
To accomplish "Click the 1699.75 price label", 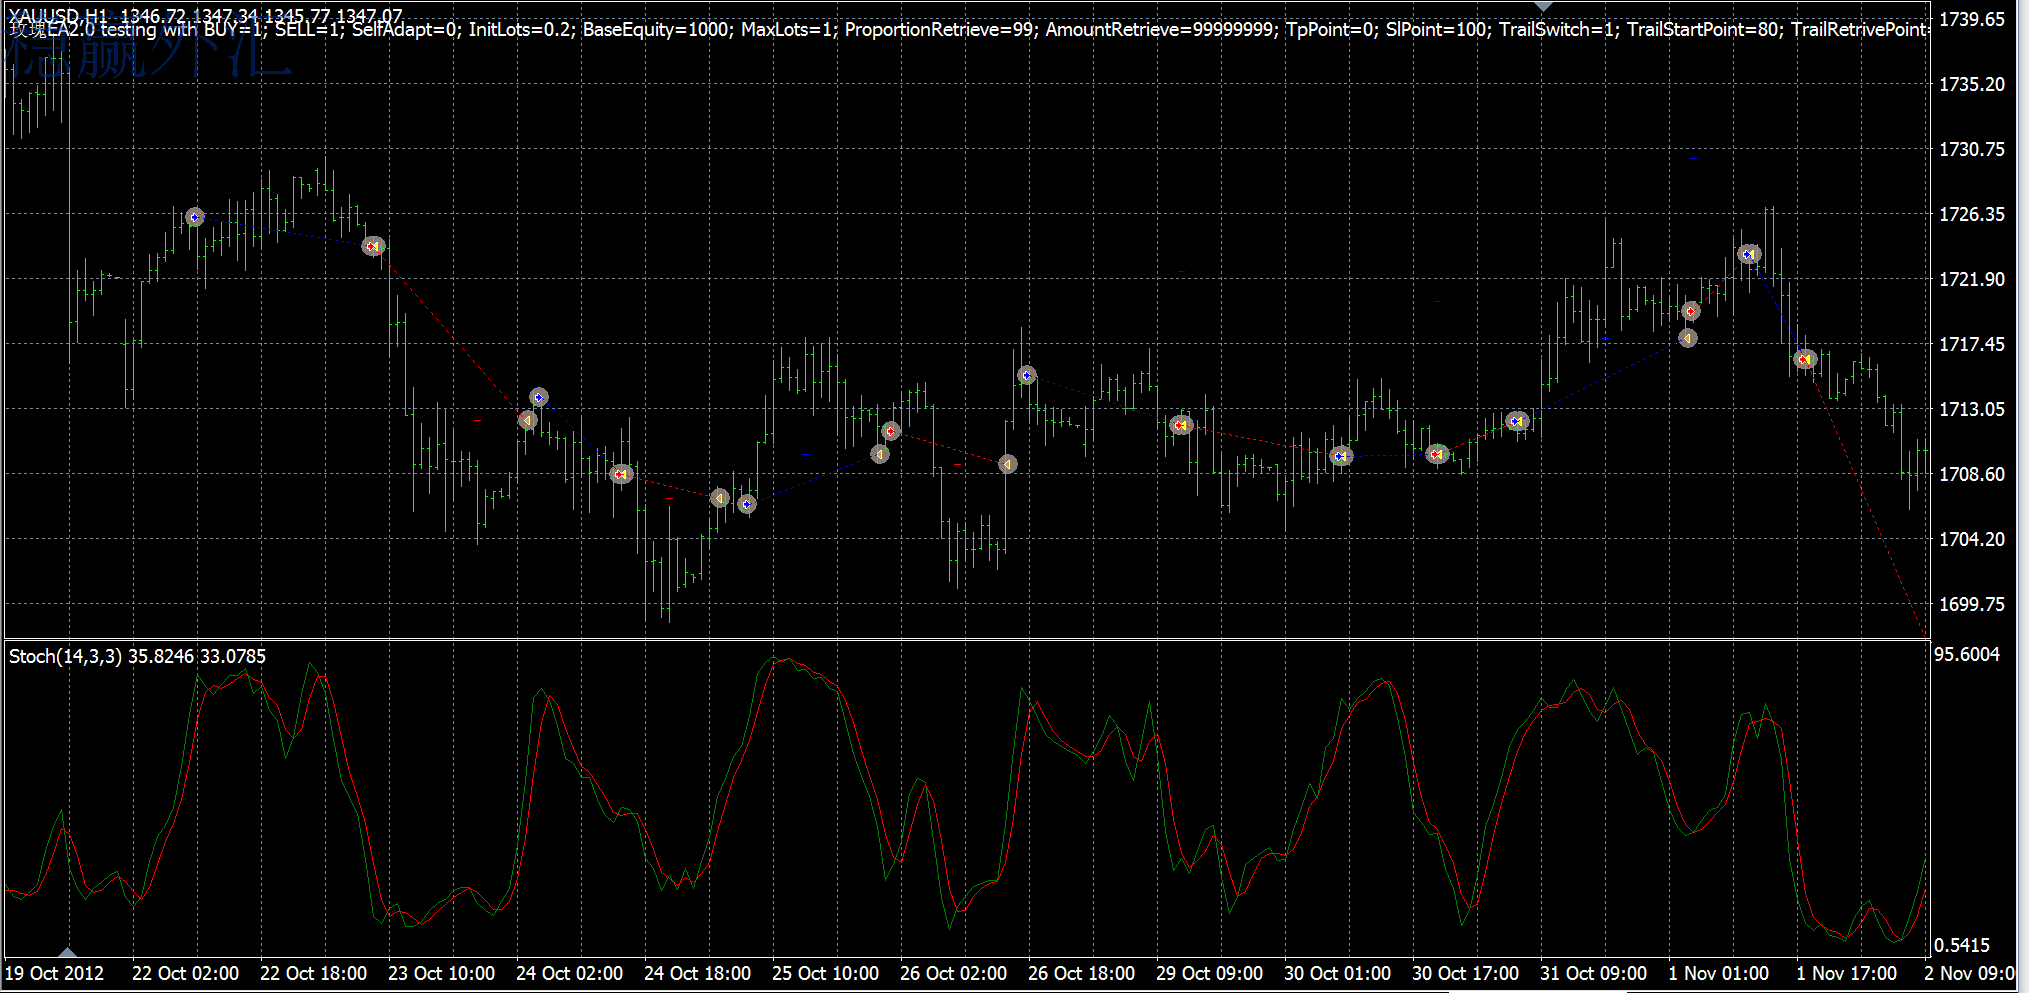I will point(1971,604).
